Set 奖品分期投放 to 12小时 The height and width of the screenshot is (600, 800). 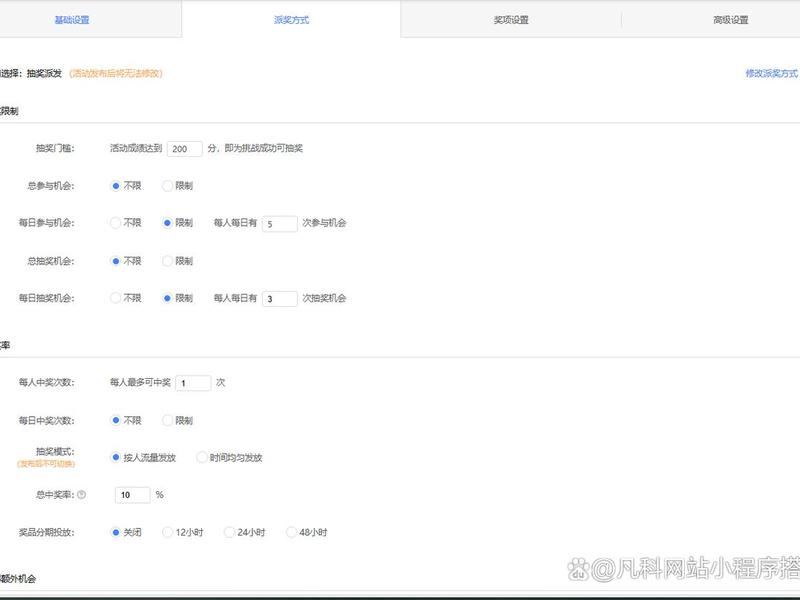click(x=167, y=532)
